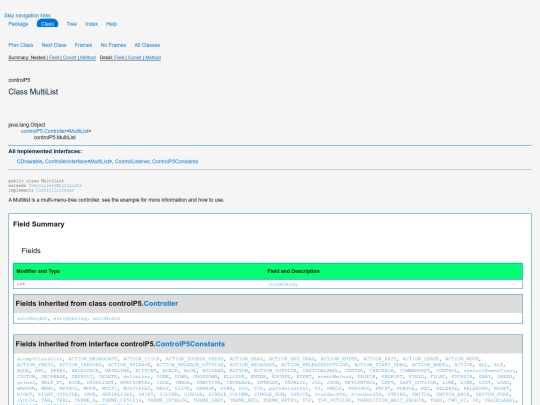
Task: Switch to Frames view
Action: [83, 45]
